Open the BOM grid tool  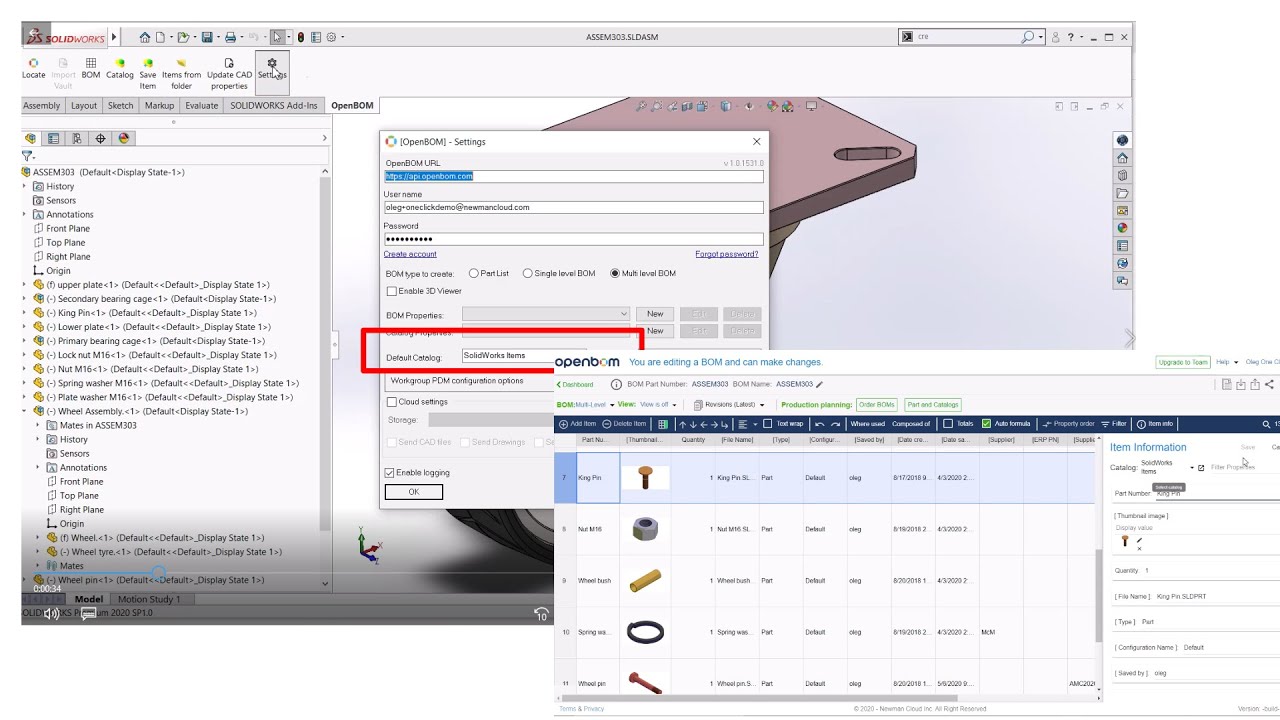(x=91, y=69)
